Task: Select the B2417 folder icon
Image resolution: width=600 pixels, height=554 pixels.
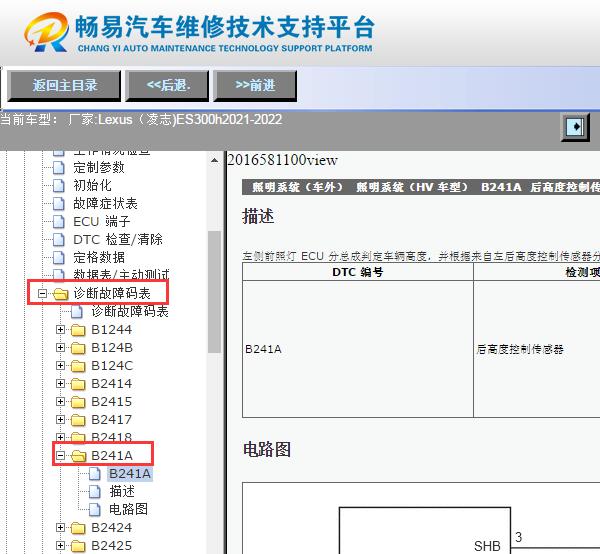Action: pyautogui.click(x=78, y=420)
